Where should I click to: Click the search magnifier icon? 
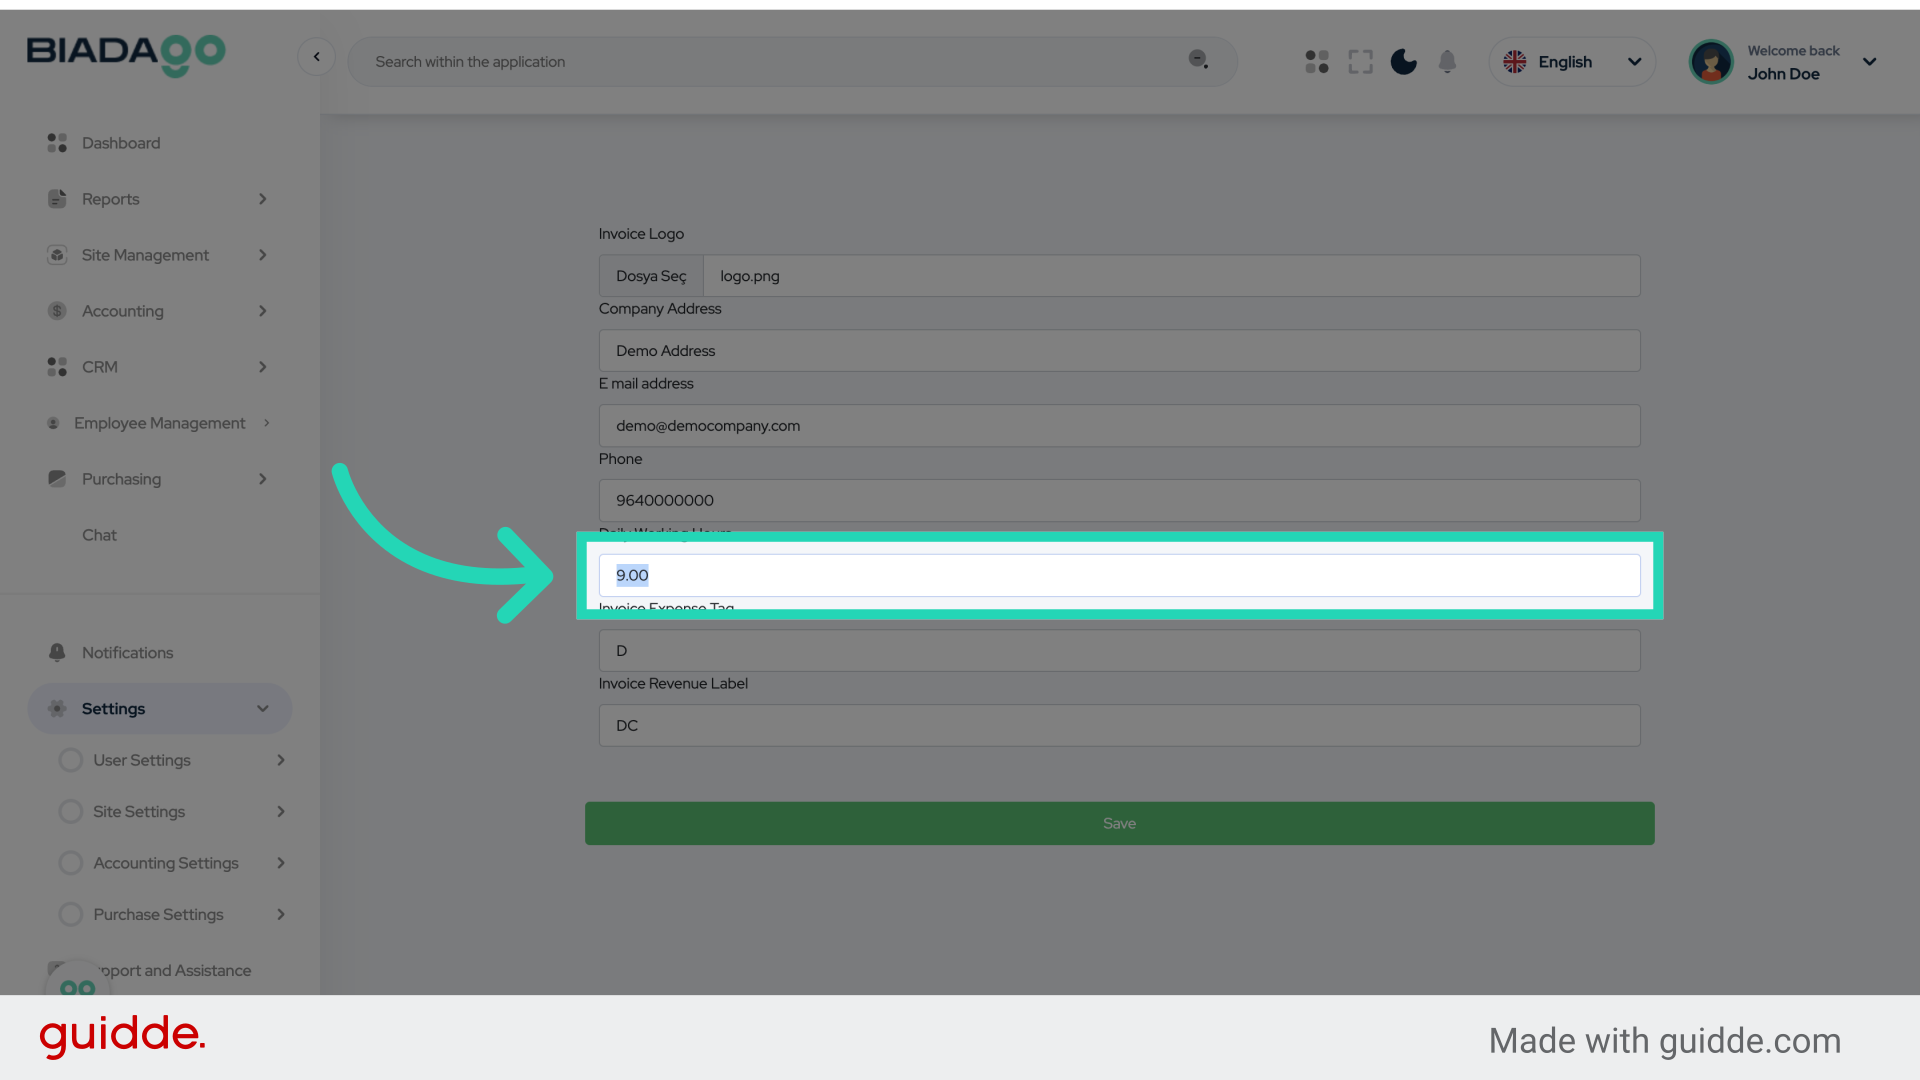click(x=1198, y=60)
